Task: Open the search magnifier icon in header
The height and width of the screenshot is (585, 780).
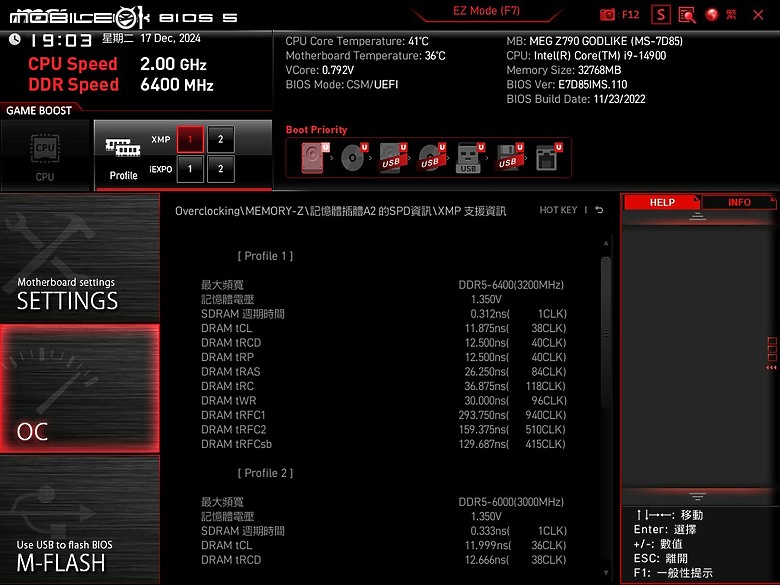Action: (686, 15)
